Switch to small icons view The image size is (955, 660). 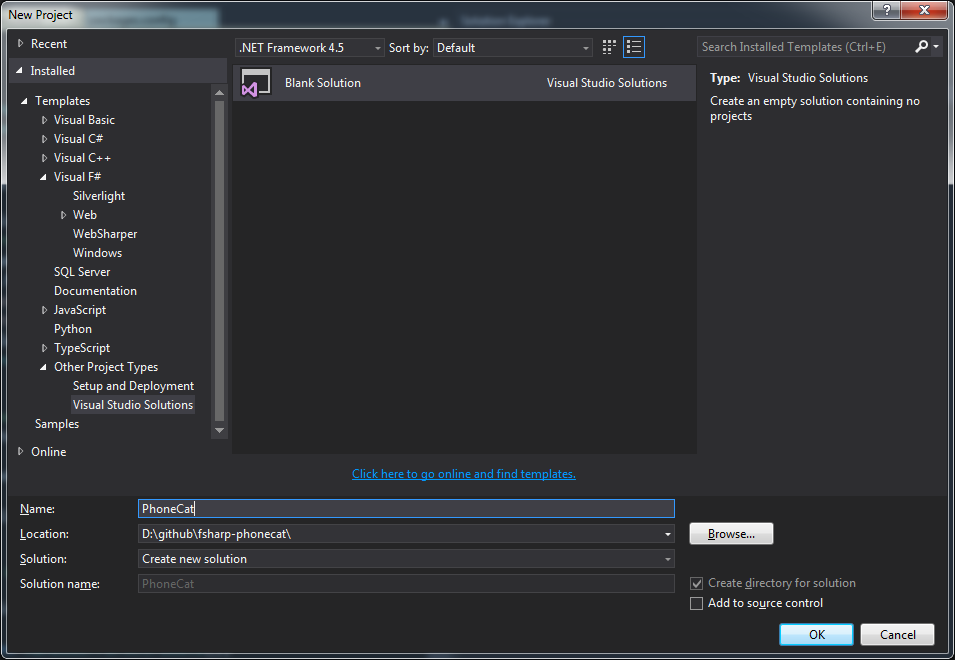tap(608, 47)
